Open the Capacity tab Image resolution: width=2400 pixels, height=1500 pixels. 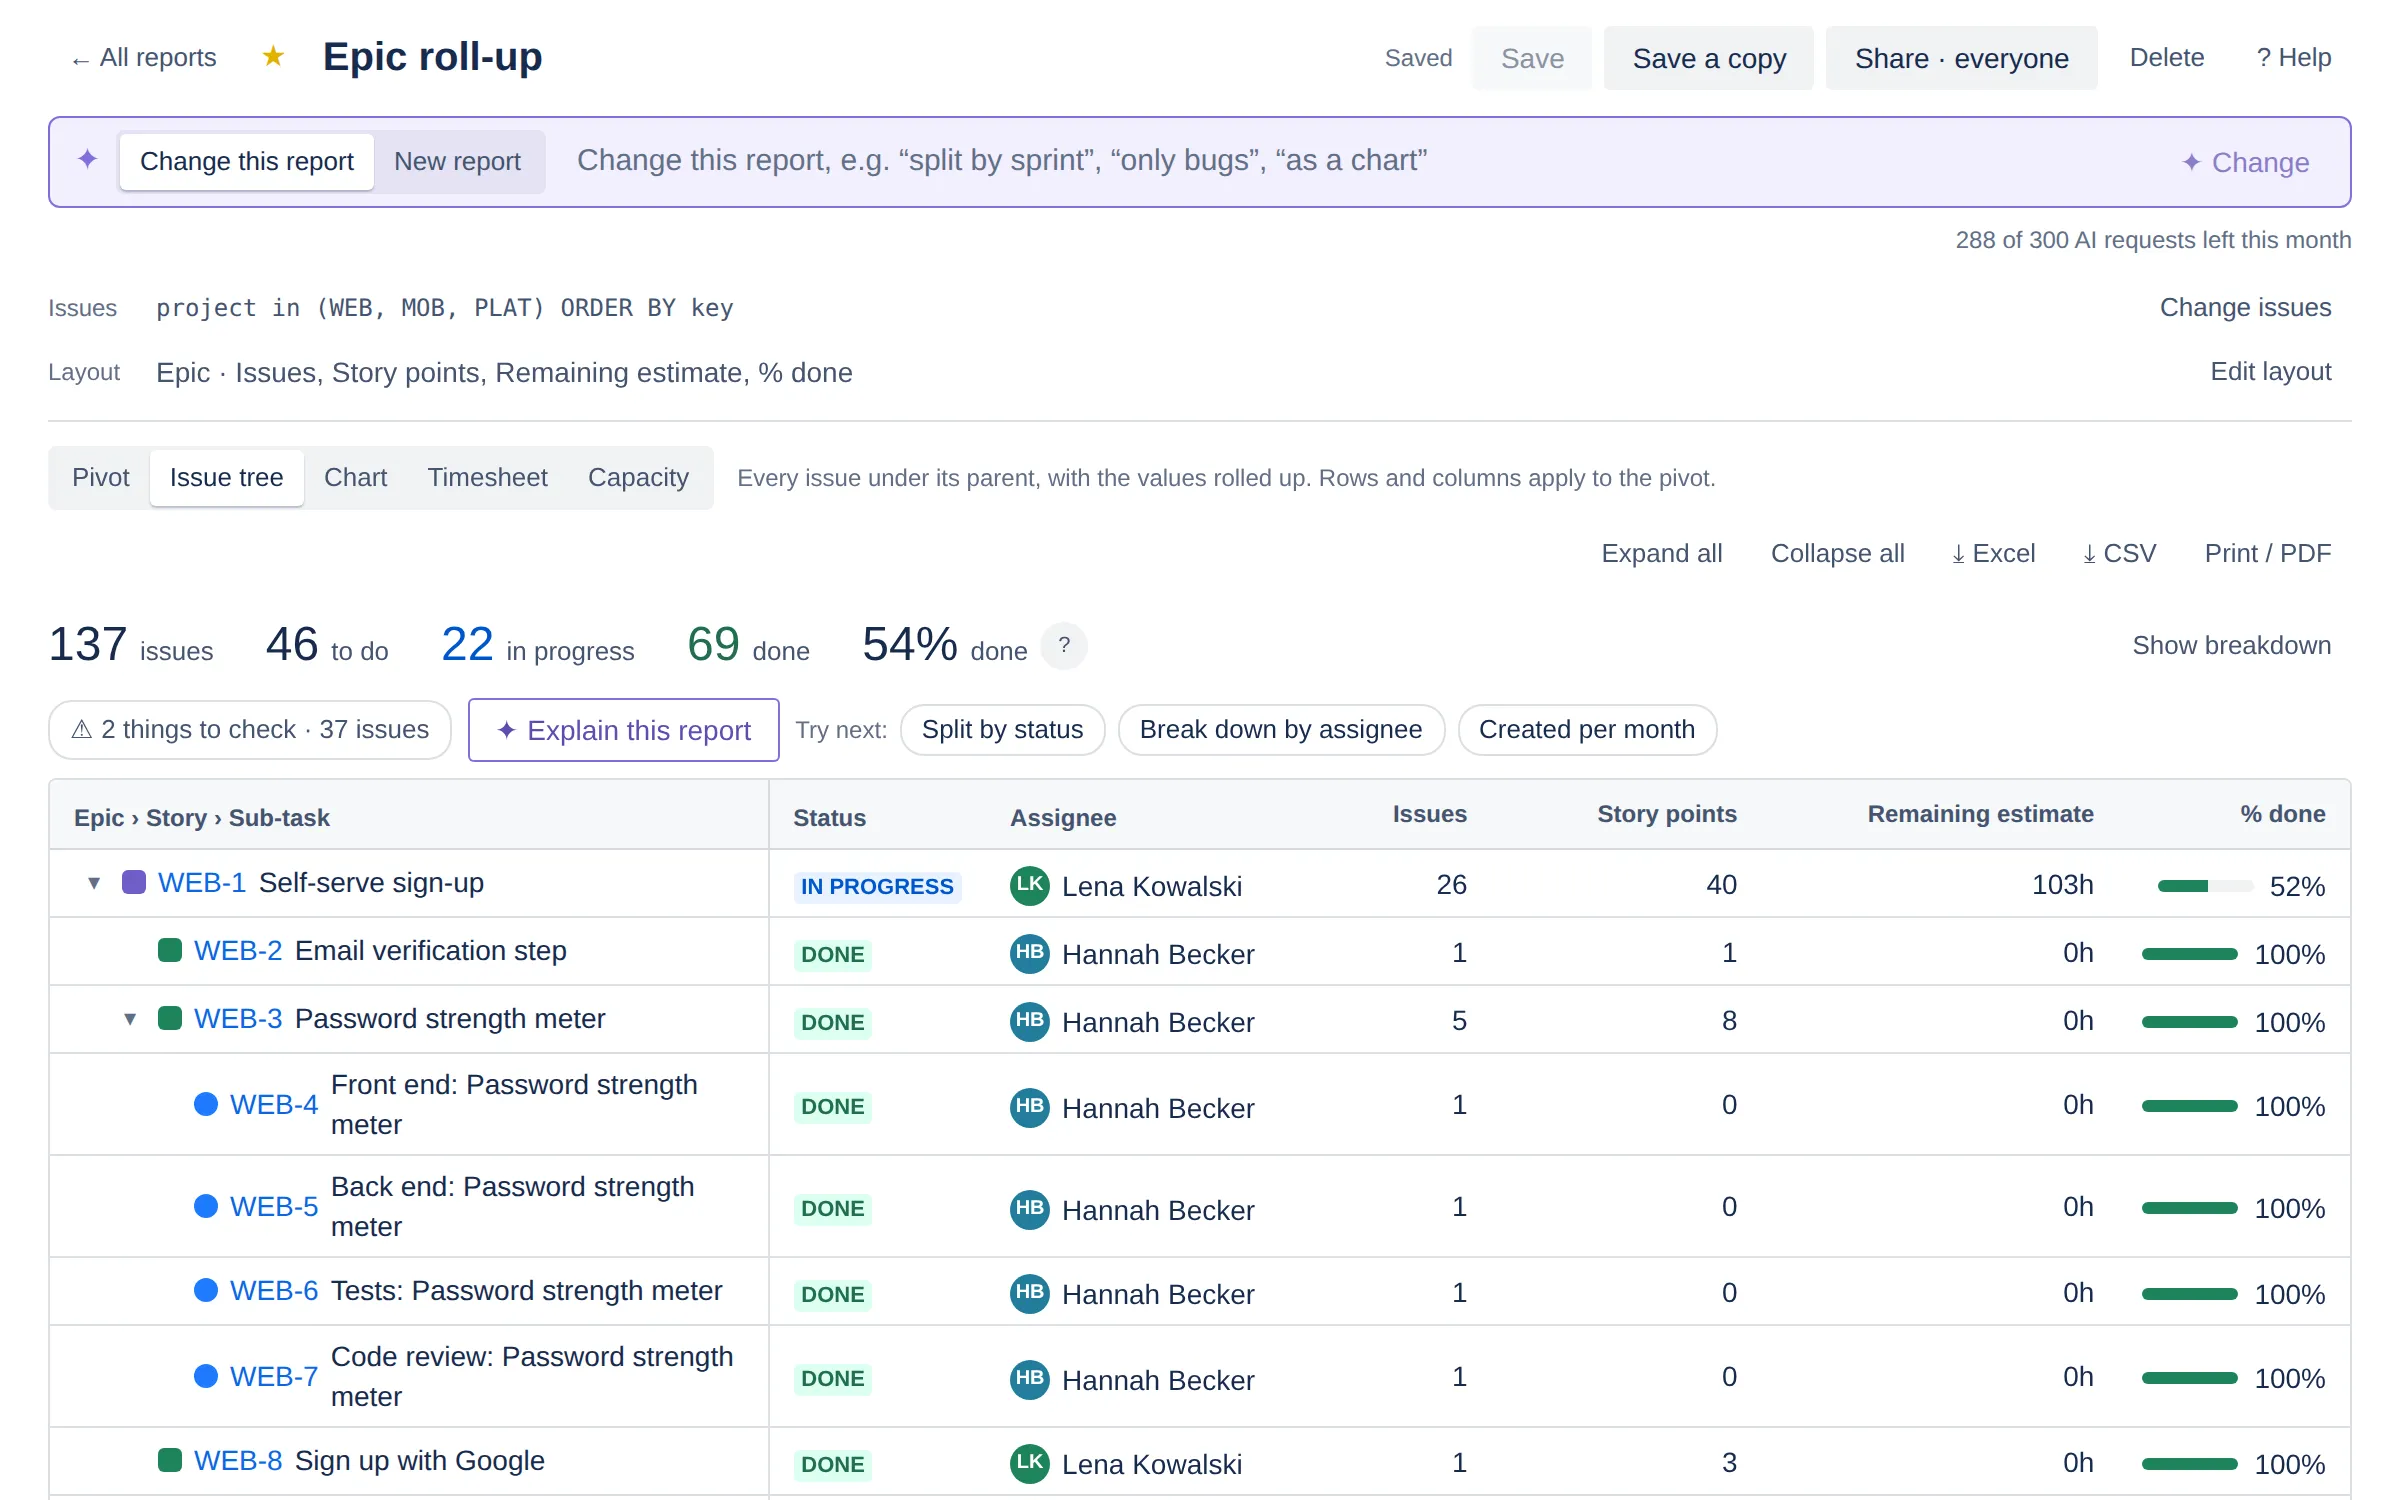tap(638, 477)
